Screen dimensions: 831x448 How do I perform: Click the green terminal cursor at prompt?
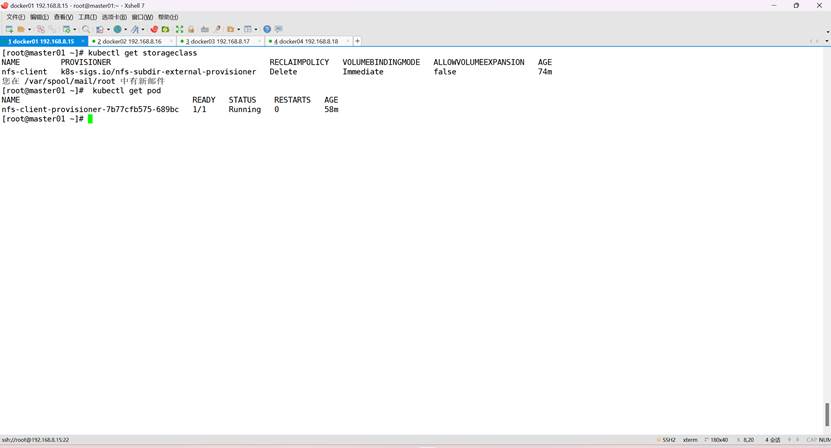(x=90, y=119)
